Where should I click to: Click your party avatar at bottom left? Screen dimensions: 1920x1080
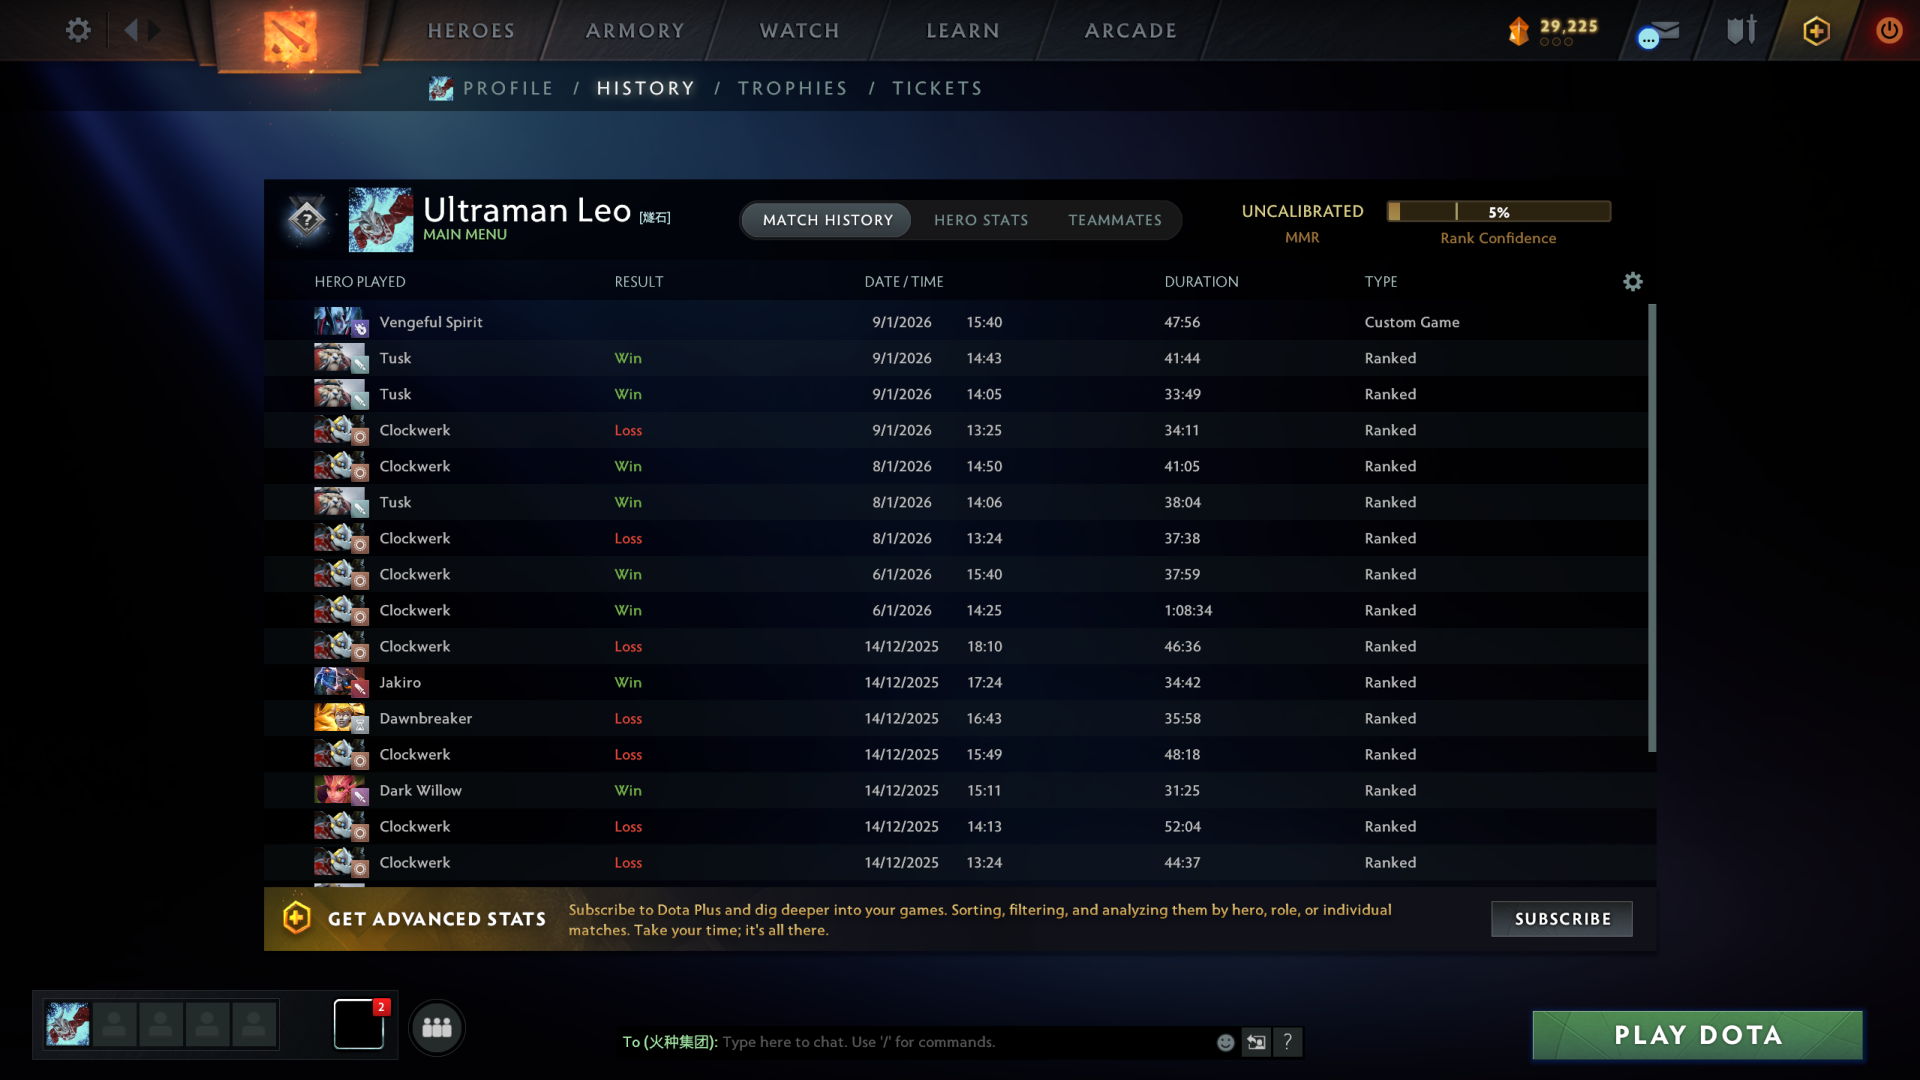(68, 1025)
